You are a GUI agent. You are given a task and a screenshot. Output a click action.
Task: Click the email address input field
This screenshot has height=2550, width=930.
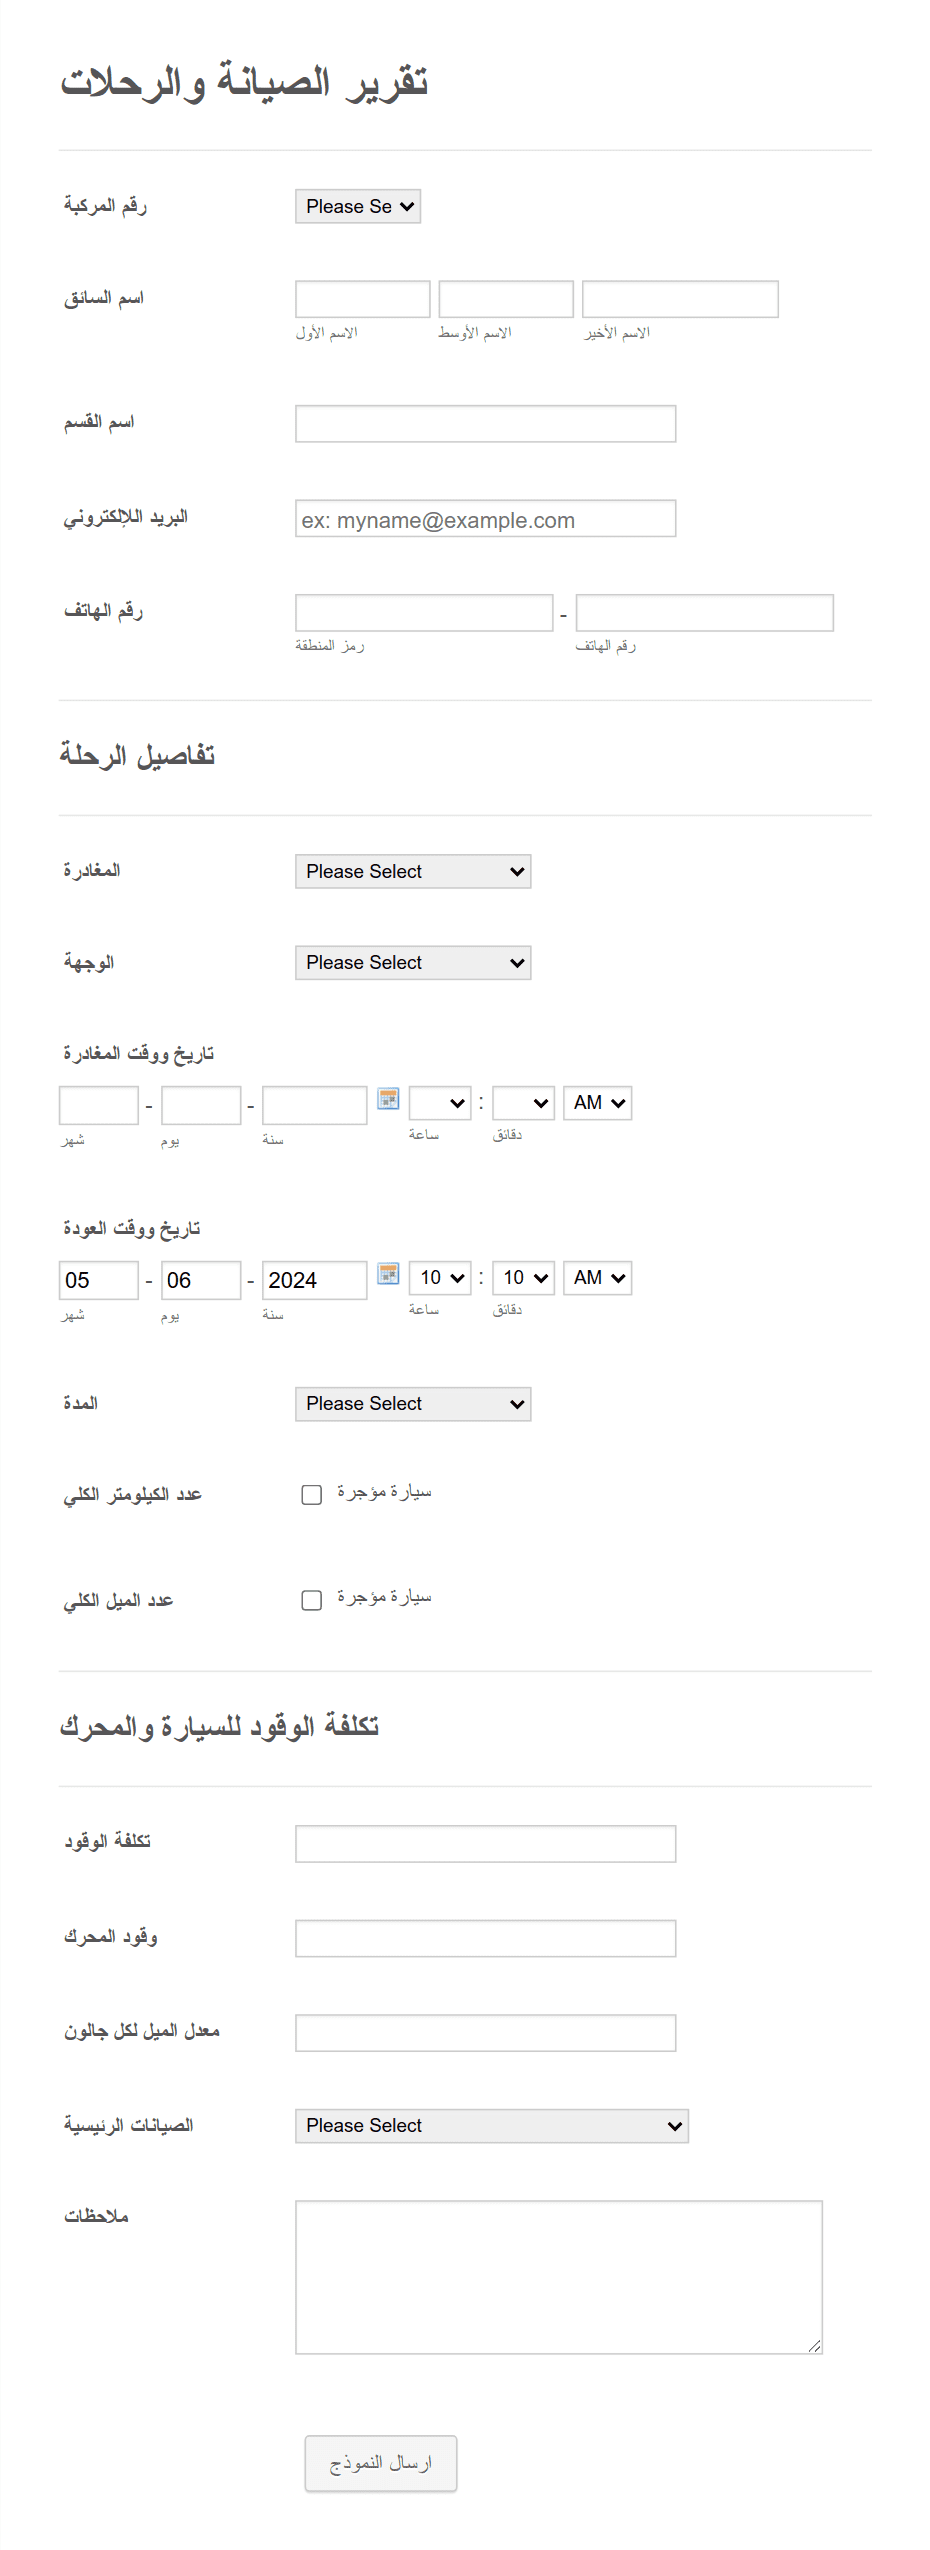tap(486, 518)
